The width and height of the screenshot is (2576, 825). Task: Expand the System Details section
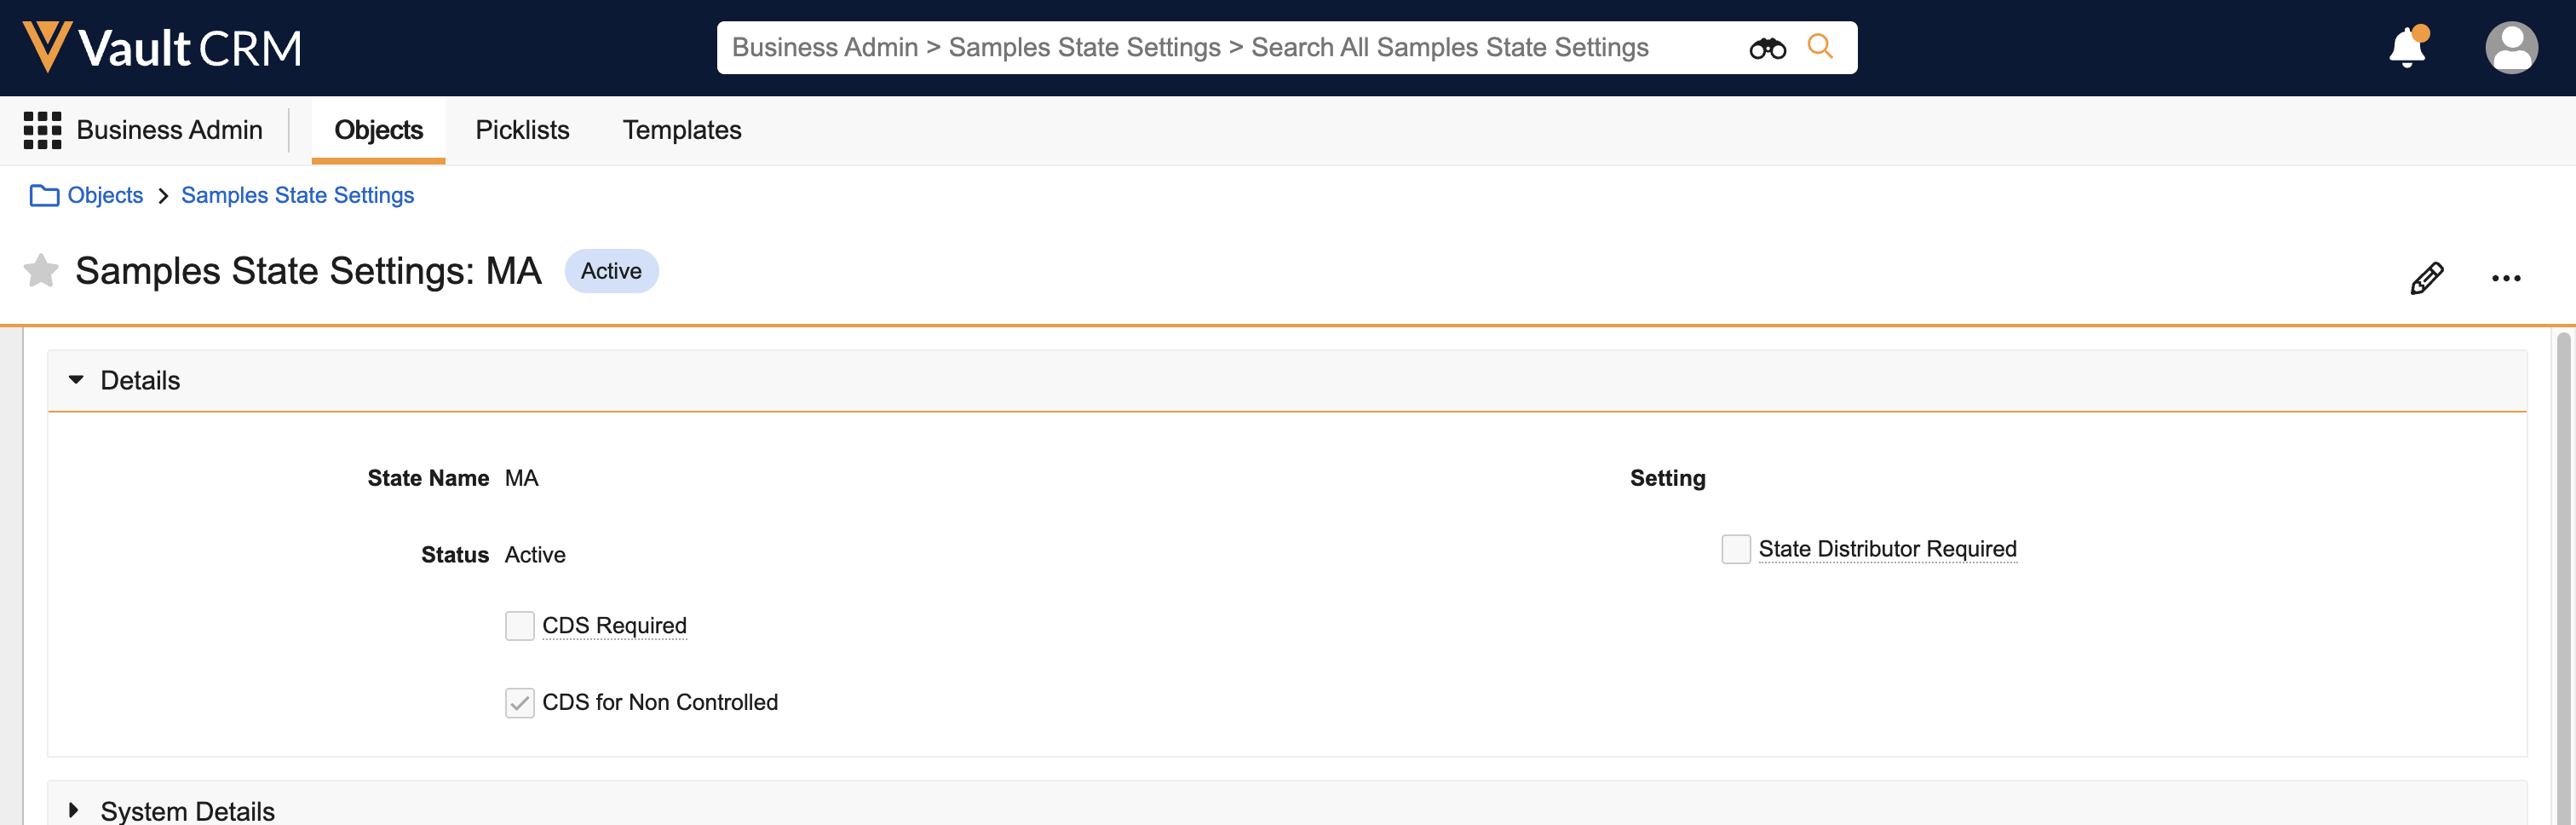[x=74, y=810]
